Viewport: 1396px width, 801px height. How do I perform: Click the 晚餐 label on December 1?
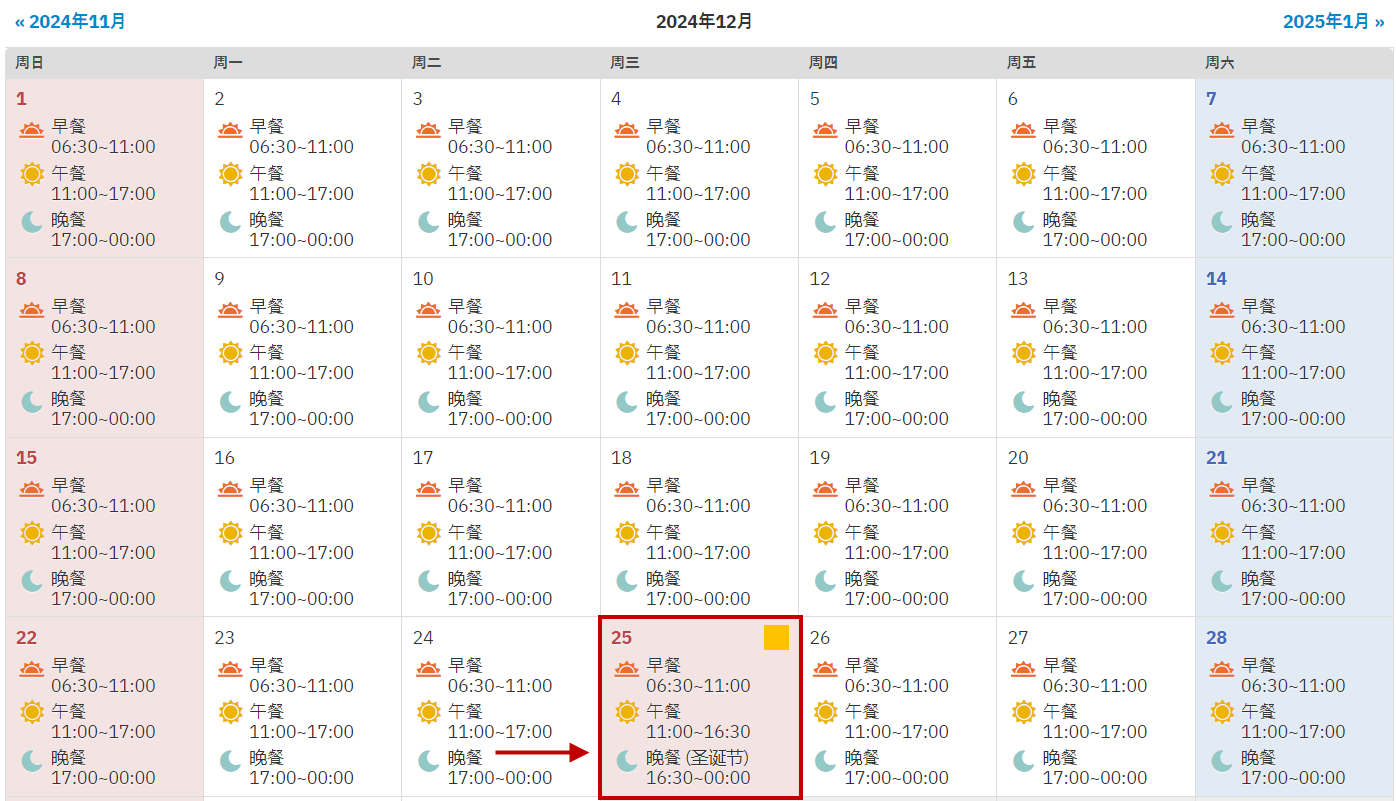[x=69, y=219]
